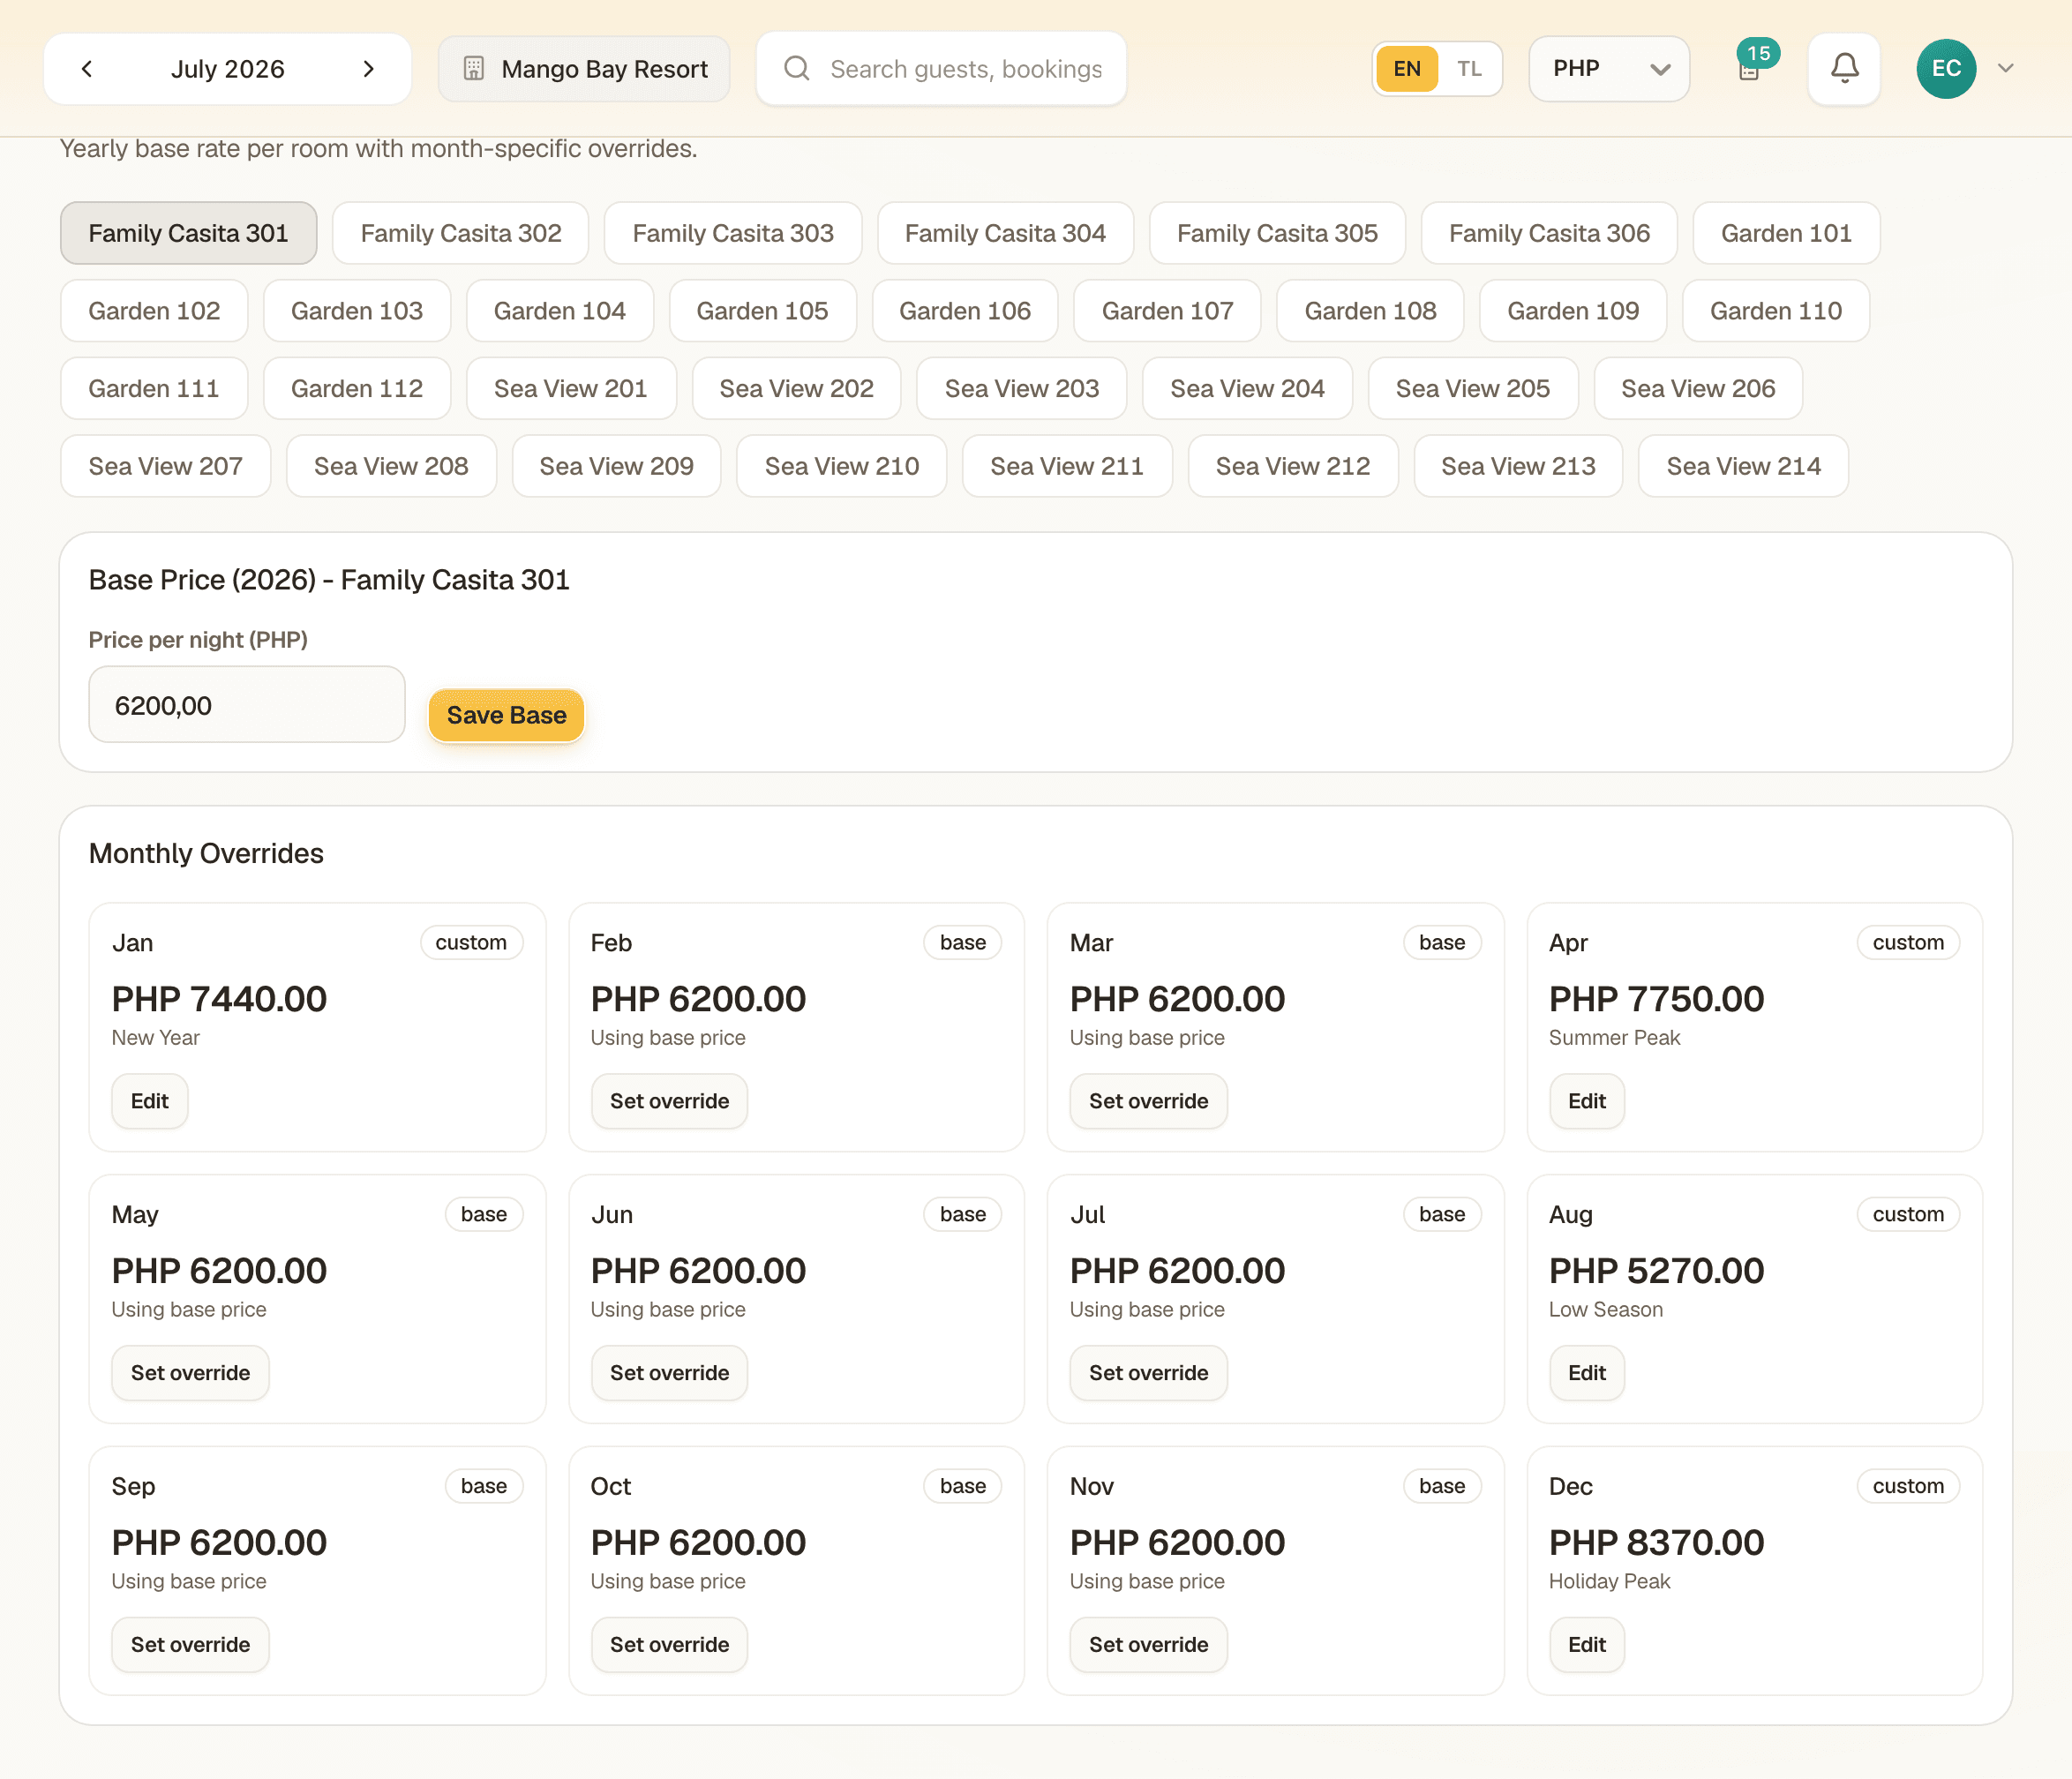Go to previous month arrow
Screen dimensions: 2072x1779
[87, 69]
